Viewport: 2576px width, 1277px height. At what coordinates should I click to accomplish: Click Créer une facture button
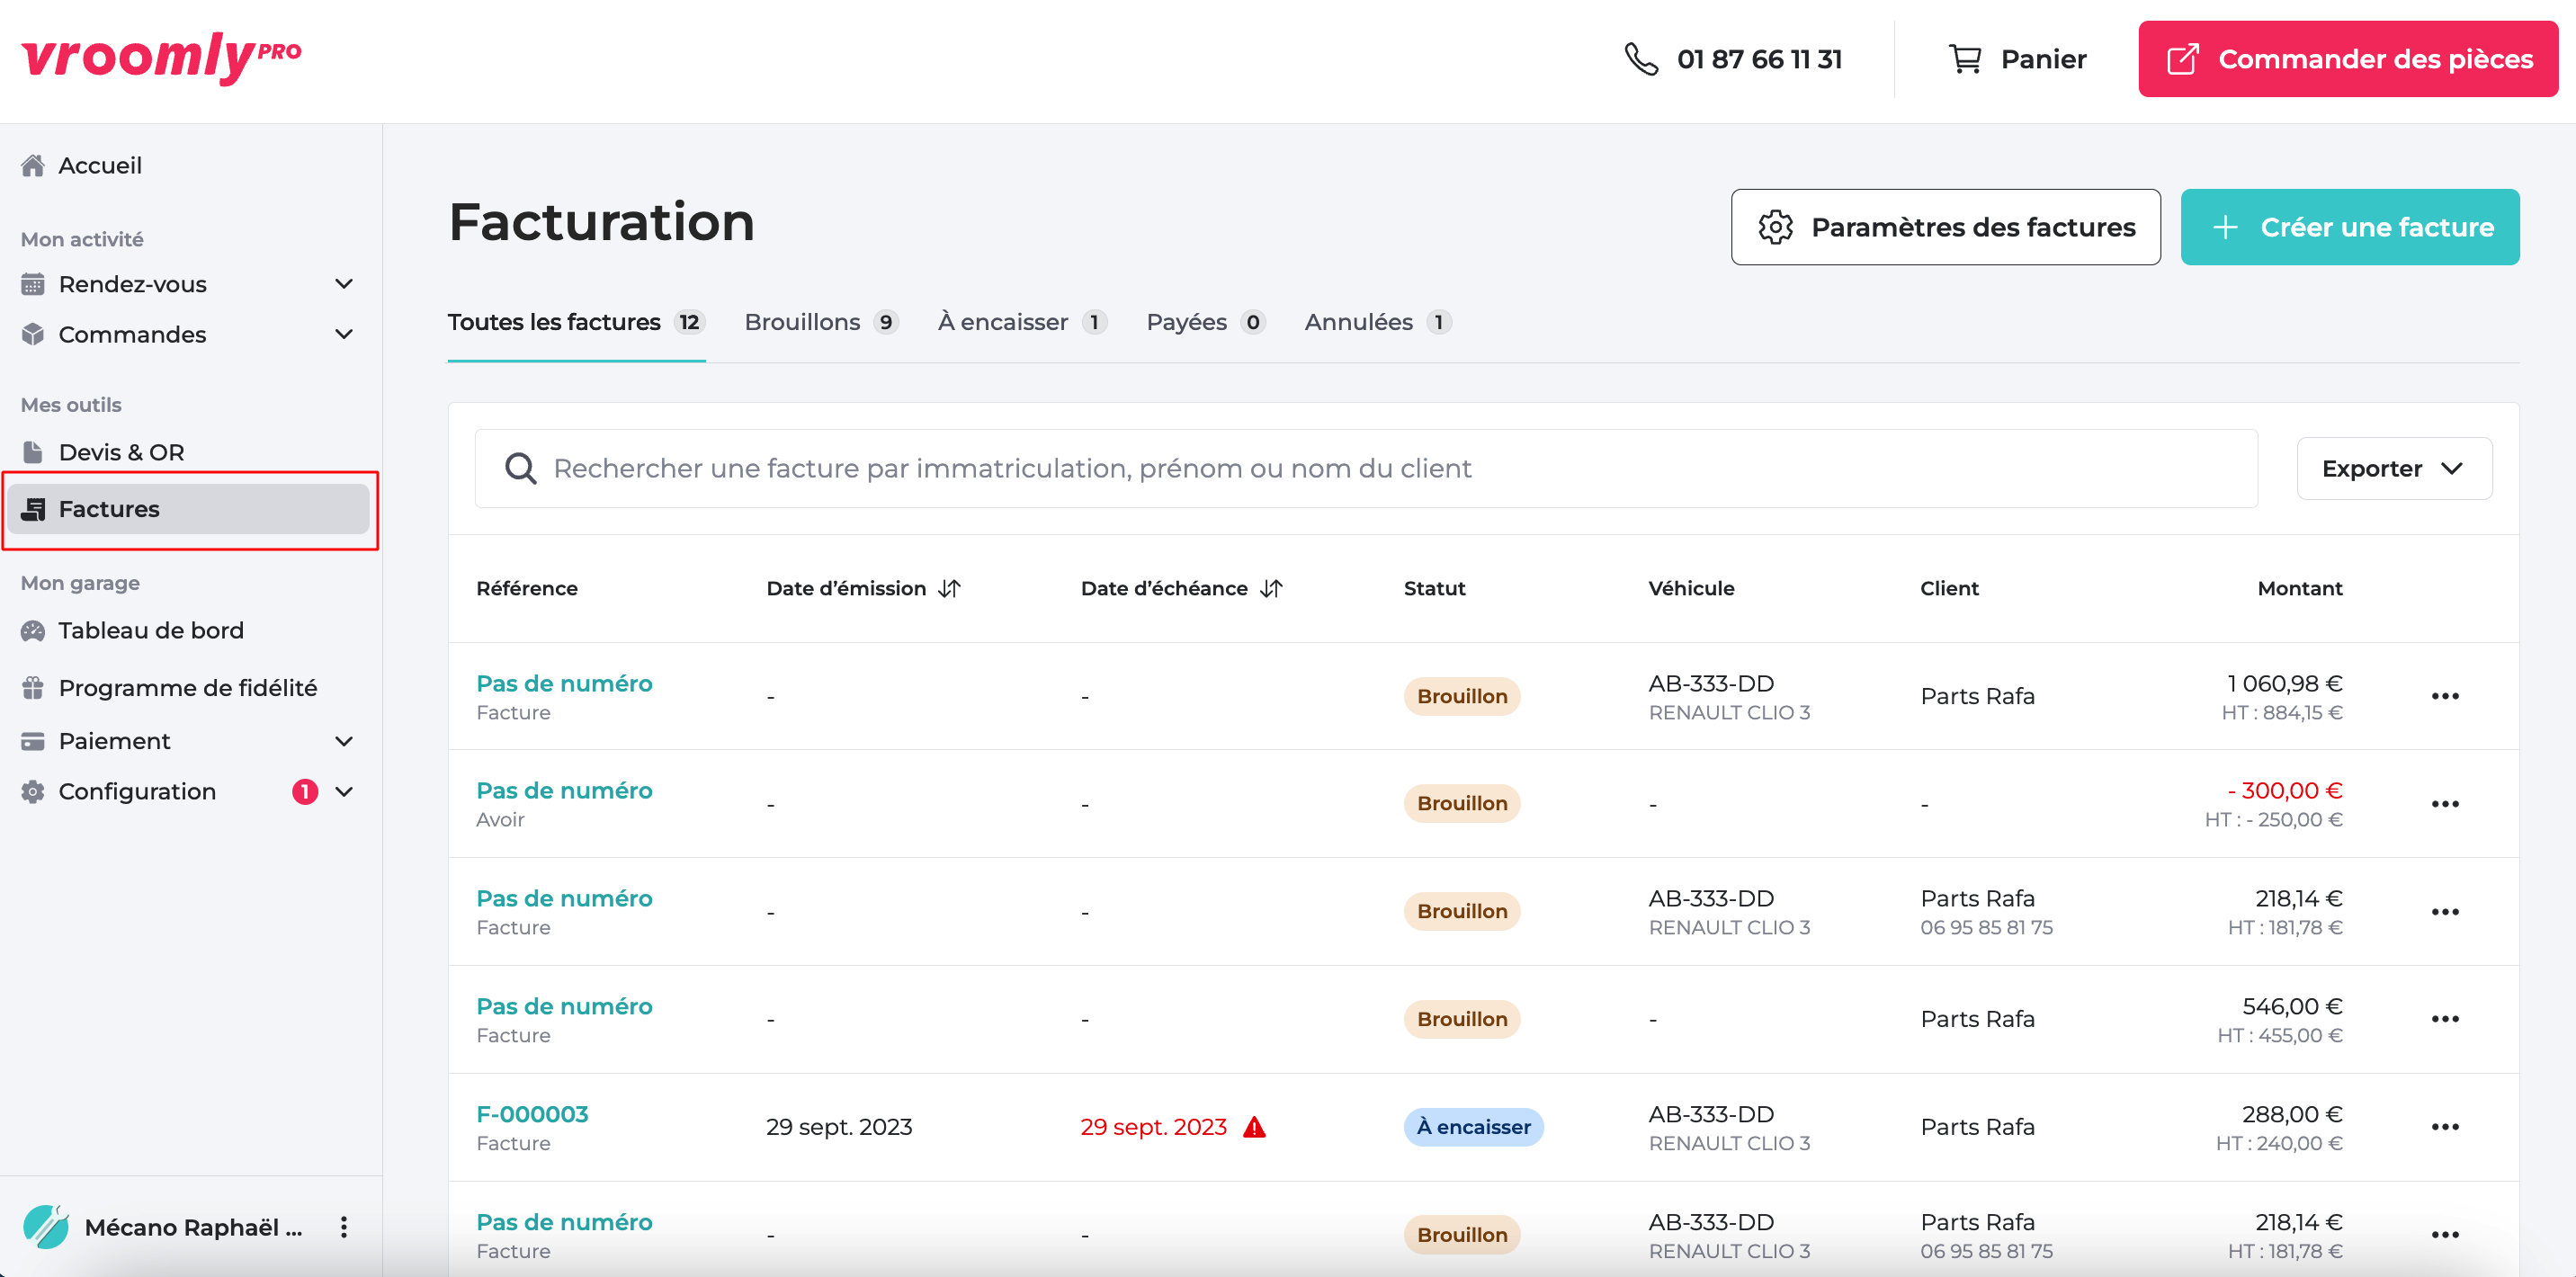(x=2349, y=227)
